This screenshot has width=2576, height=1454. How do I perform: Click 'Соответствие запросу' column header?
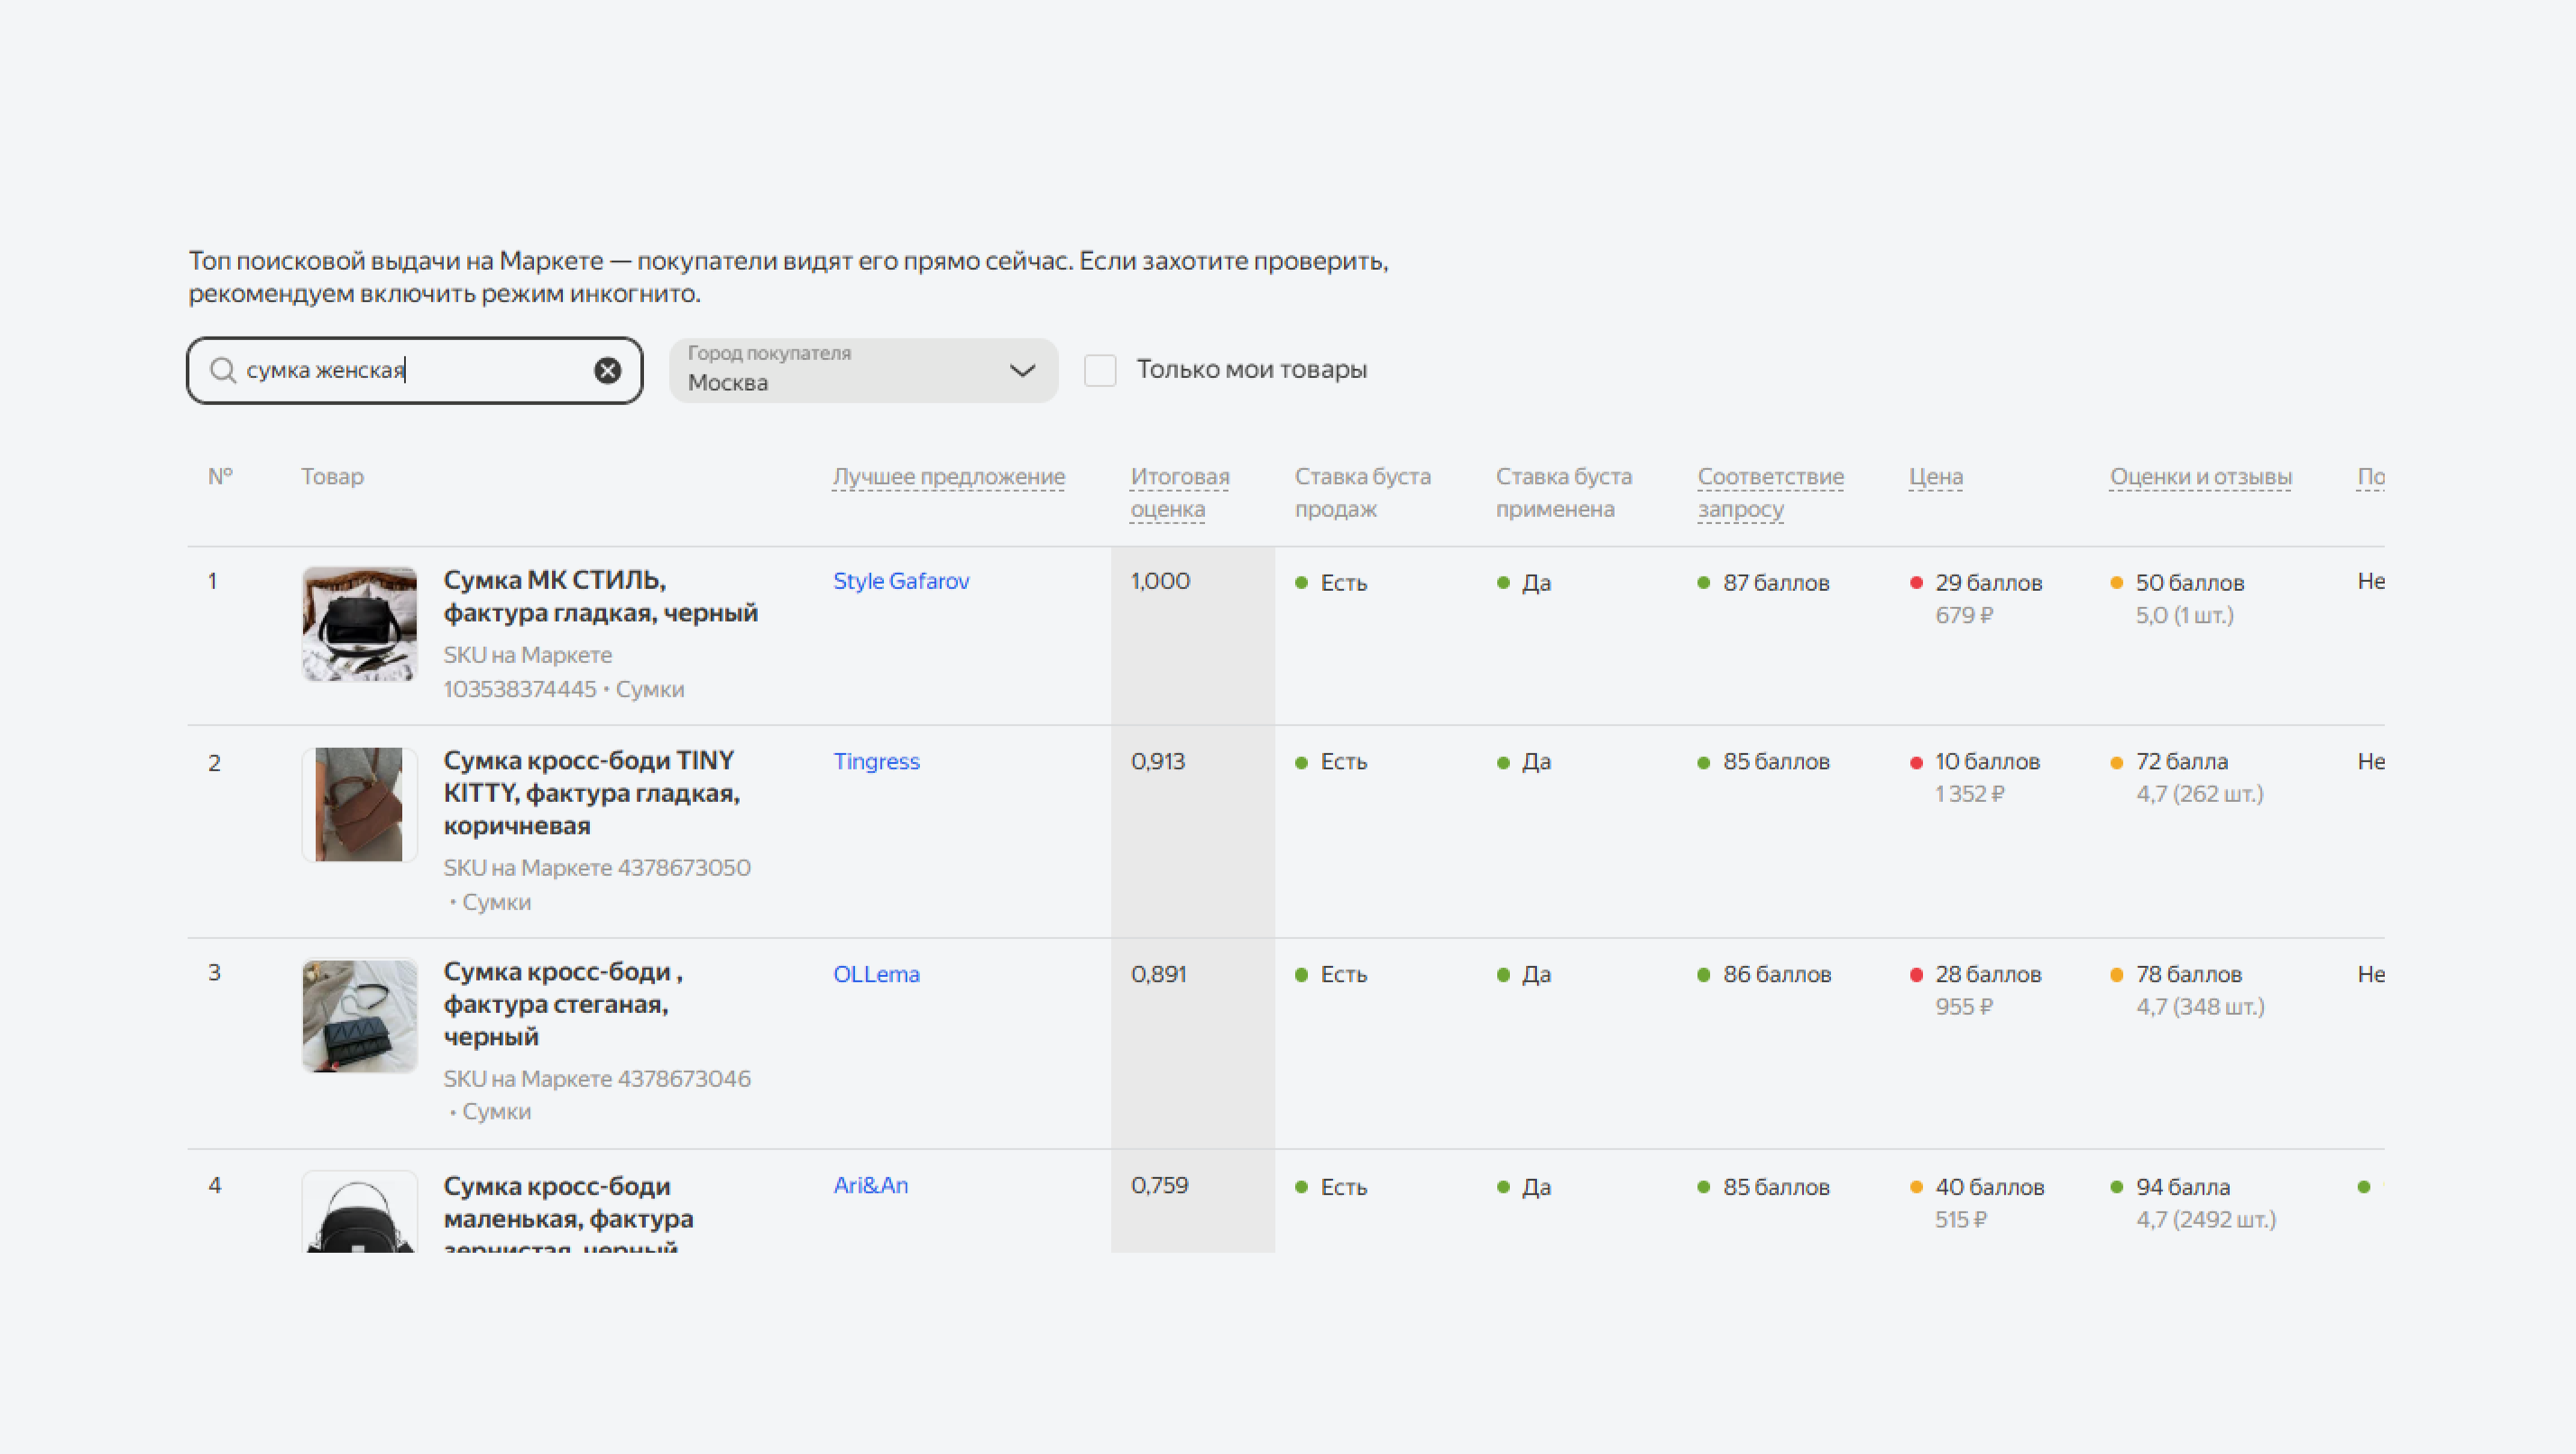click(x=1770, y=492)
